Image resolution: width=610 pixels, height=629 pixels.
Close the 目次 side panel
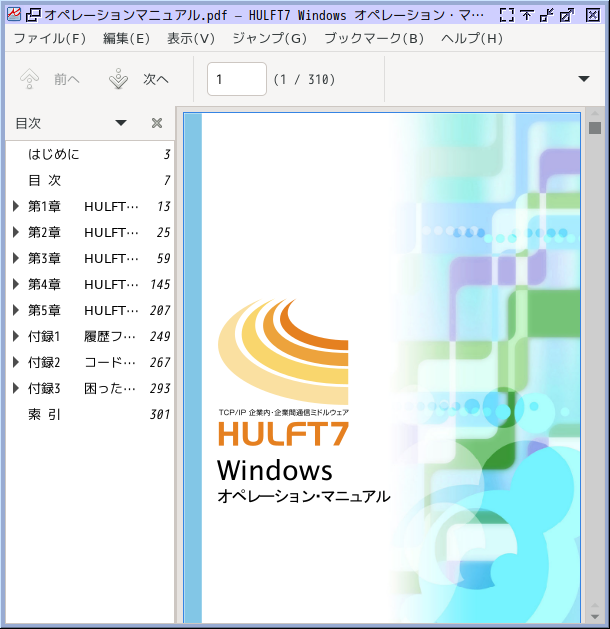click(x=157, y=123)
